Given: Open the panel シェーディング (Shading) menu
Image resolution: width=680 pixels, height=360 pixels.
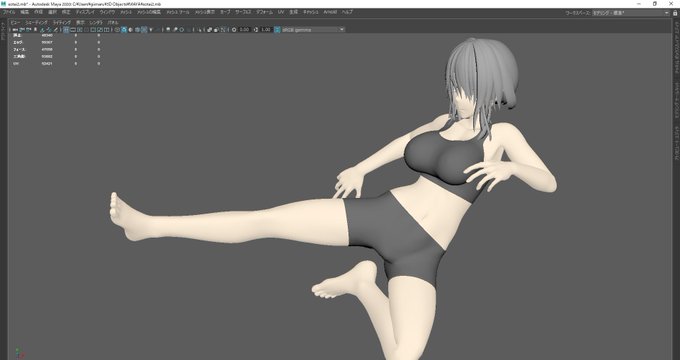Looking at the screenshot, I should tap(36, 22).
